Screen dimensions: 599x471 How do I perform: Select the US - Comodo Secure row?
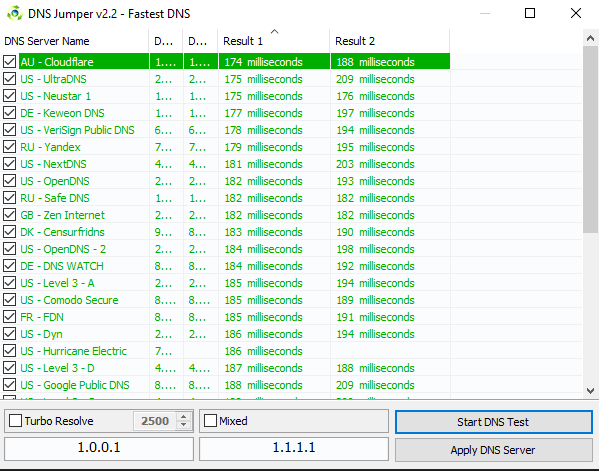coord(226,299)
